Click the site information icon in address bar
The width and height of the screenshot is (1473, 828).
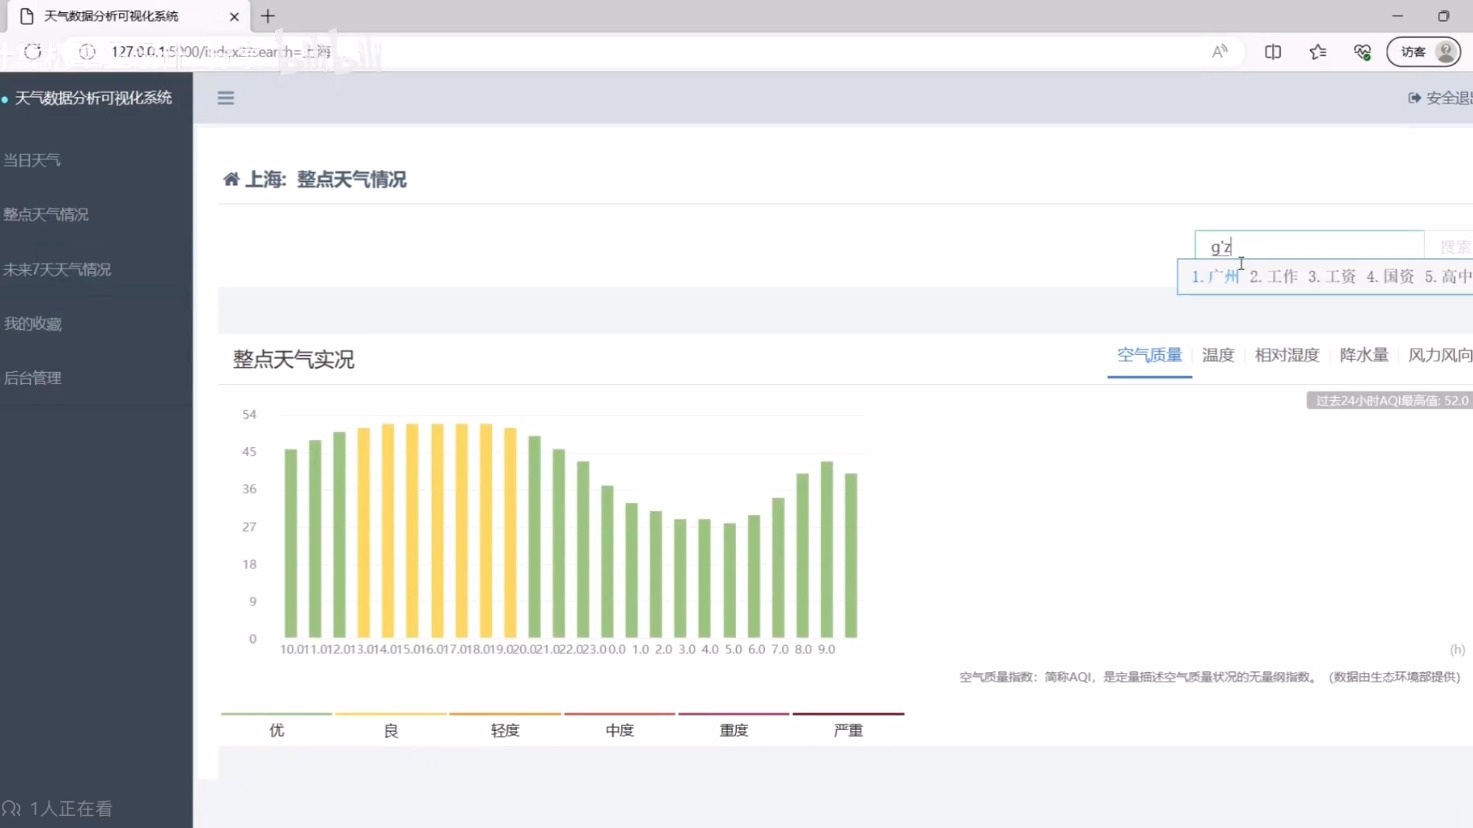(87, 52)
